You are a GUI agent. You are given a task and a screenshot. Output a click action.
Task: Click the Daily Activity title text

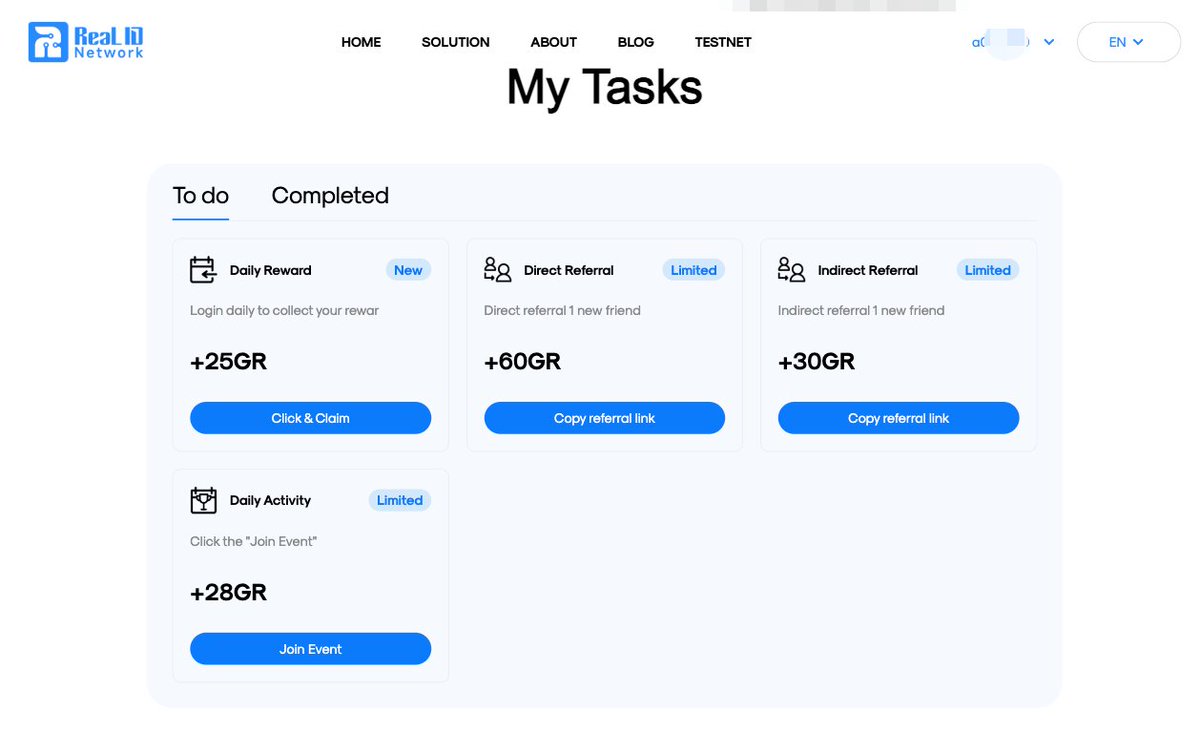click(x=270, y=500)
